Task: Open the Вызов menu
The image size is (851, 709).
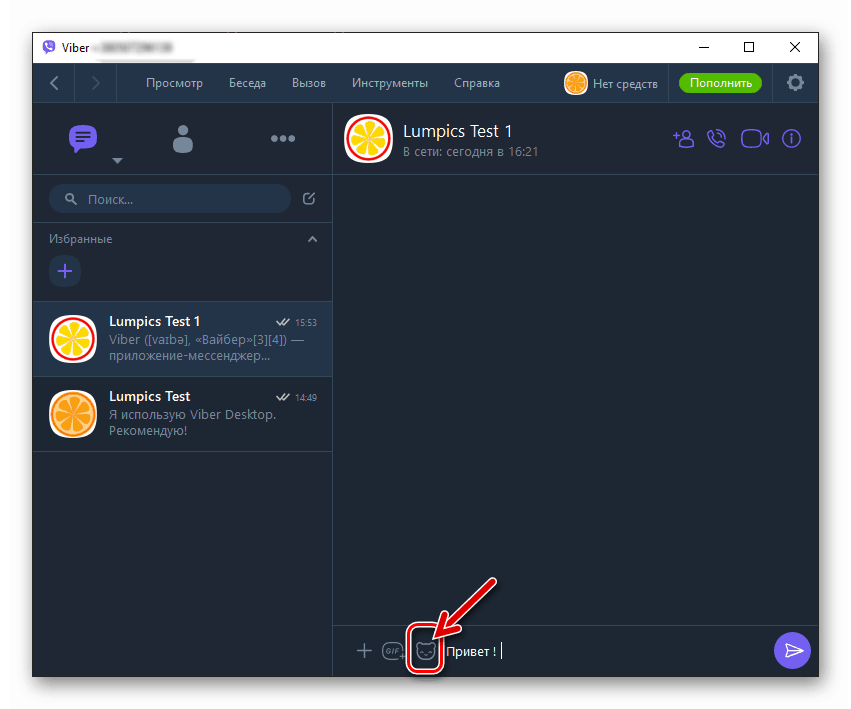Action: tap(309, 83)
